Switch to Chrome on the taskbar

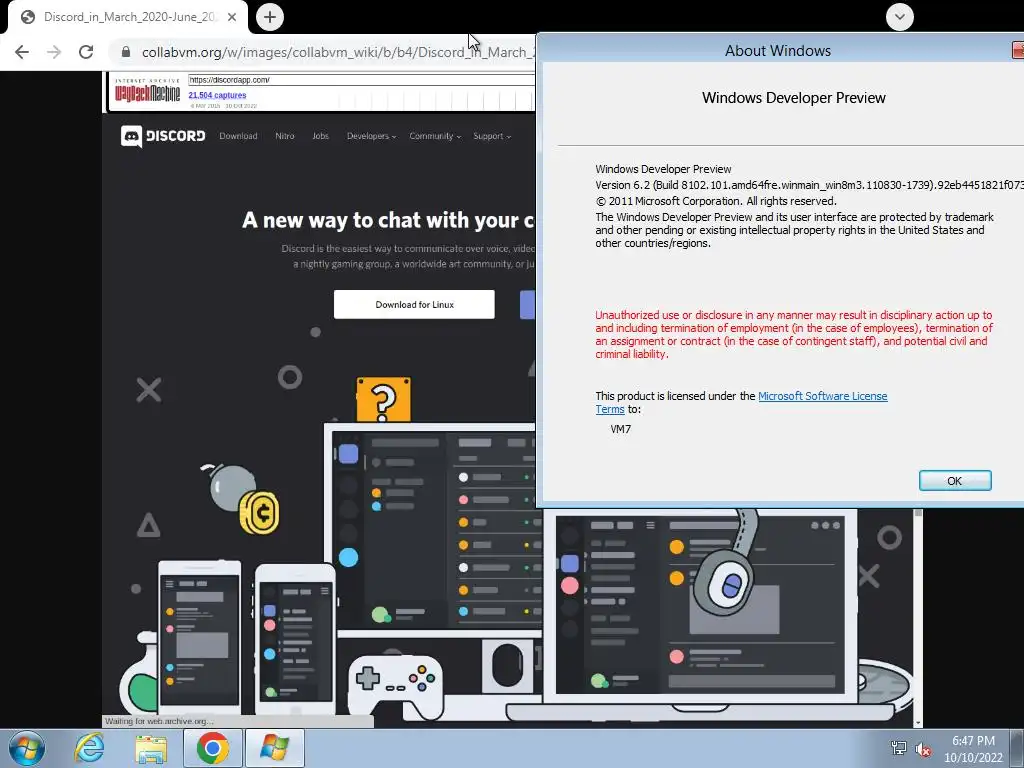[212, 748]
